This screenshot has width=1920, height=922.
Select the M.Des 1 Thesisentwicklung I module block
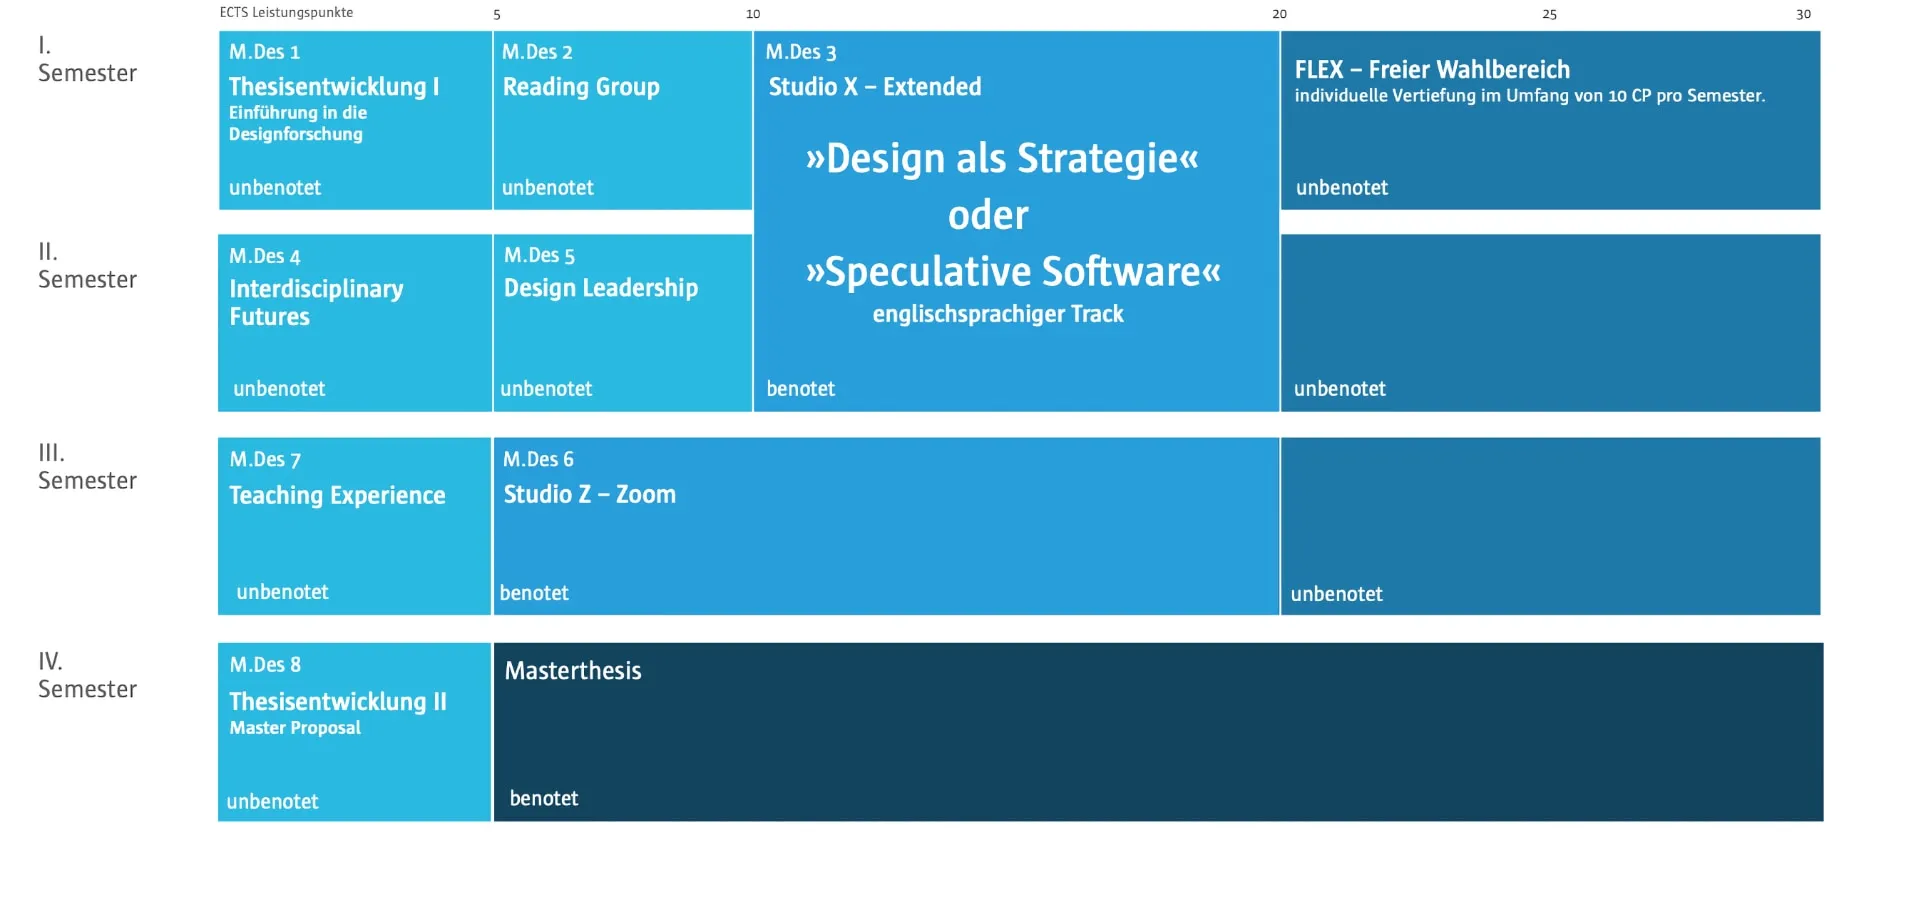(355, 120)
